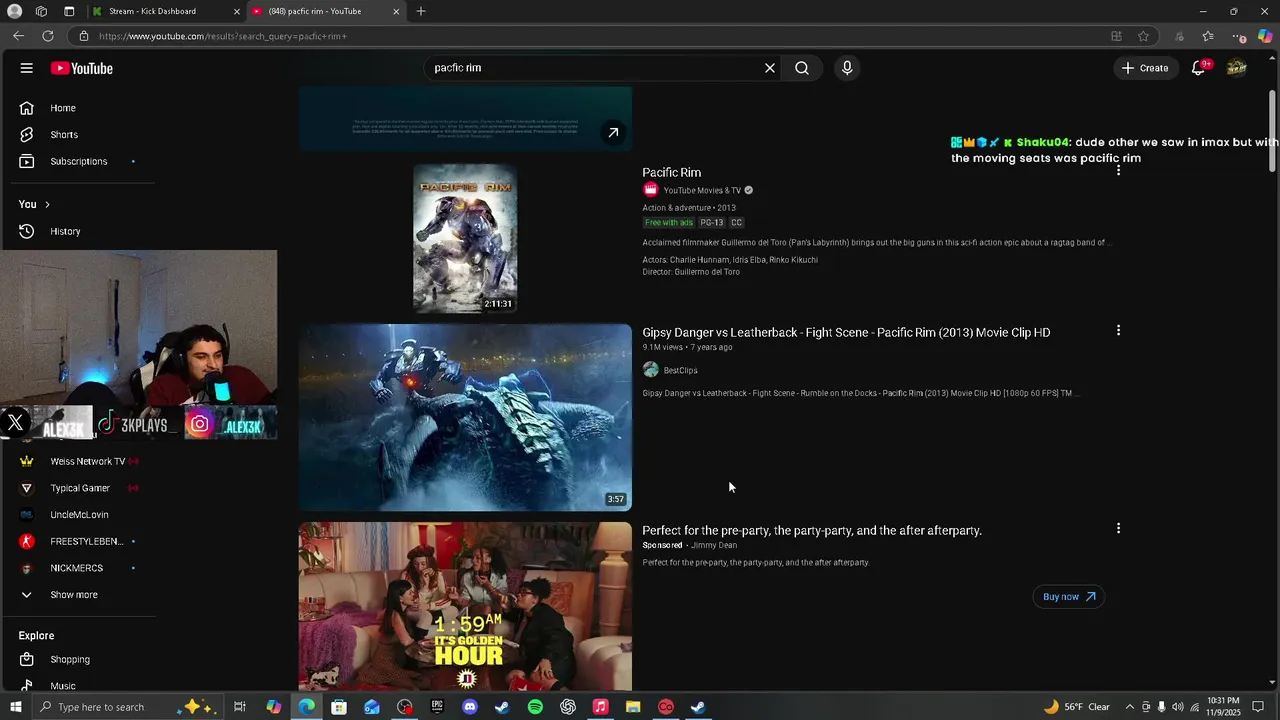The image size is (1280, 720).
Task: Play the Gipsy Danger vs Leatherback thumbnail
Action: point(465,417)
